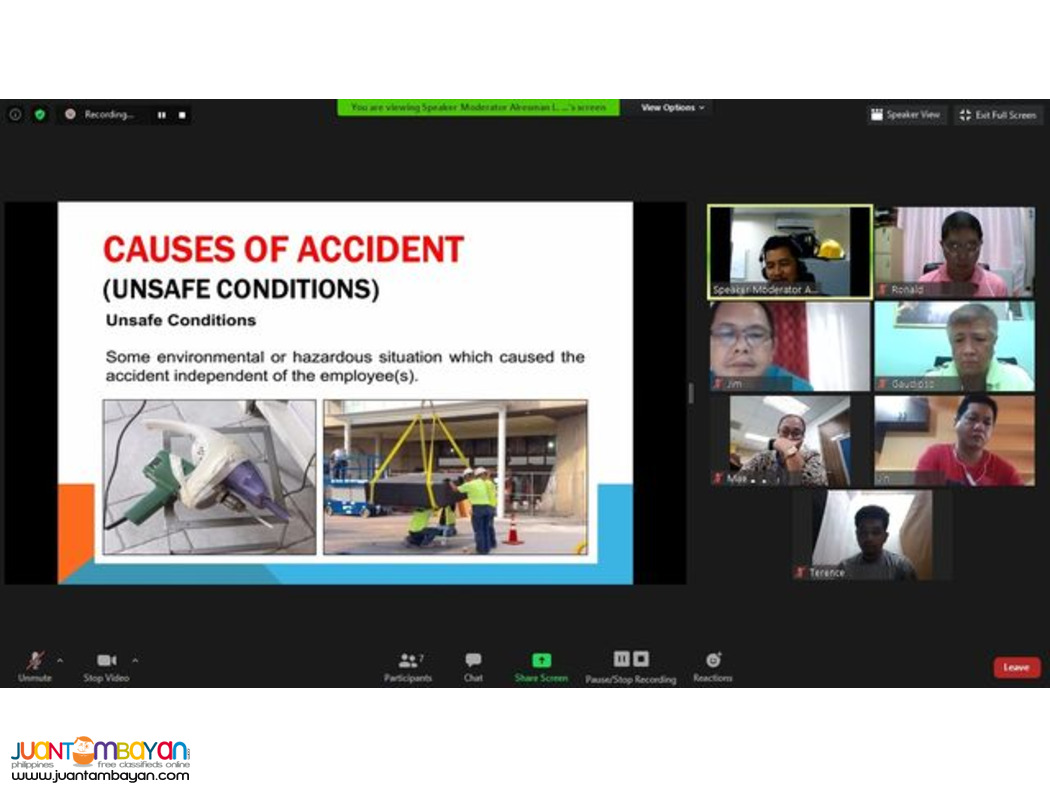The height and width of the screenshot is (788, 1050).
Task: Open the Reactions panel
Action: tap(712, 660)
